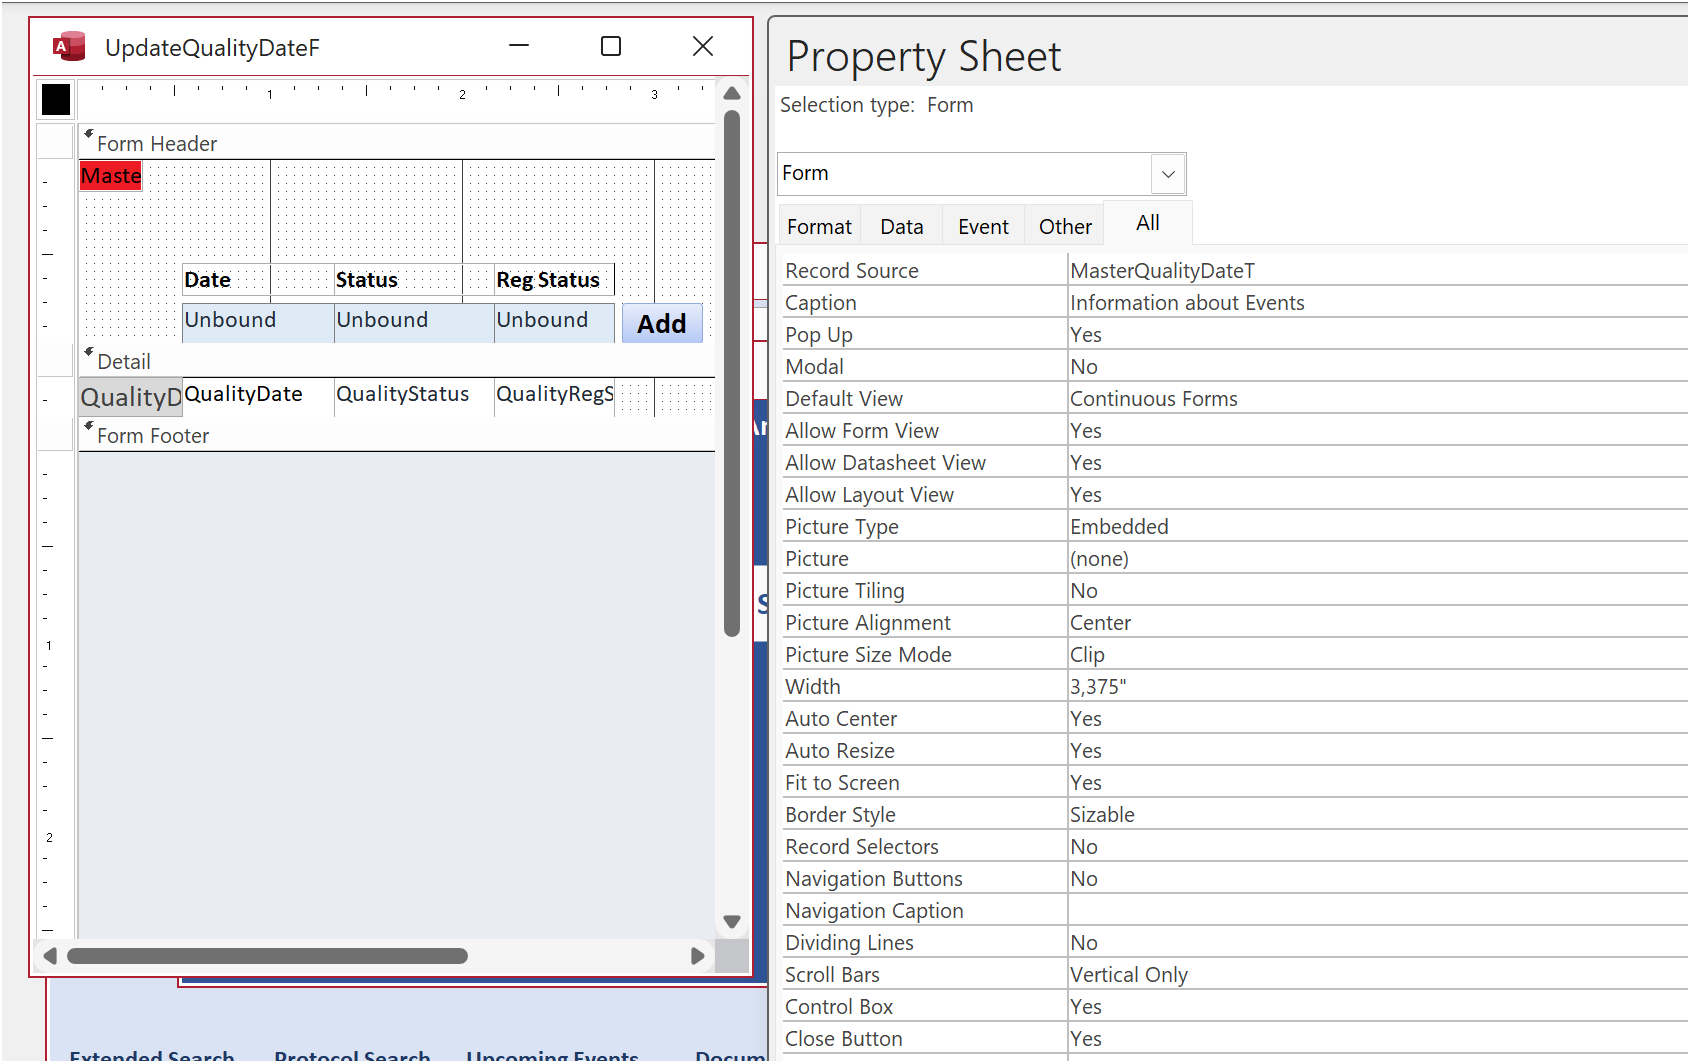
Task: Switch to the Event tab
Action: 983,227
